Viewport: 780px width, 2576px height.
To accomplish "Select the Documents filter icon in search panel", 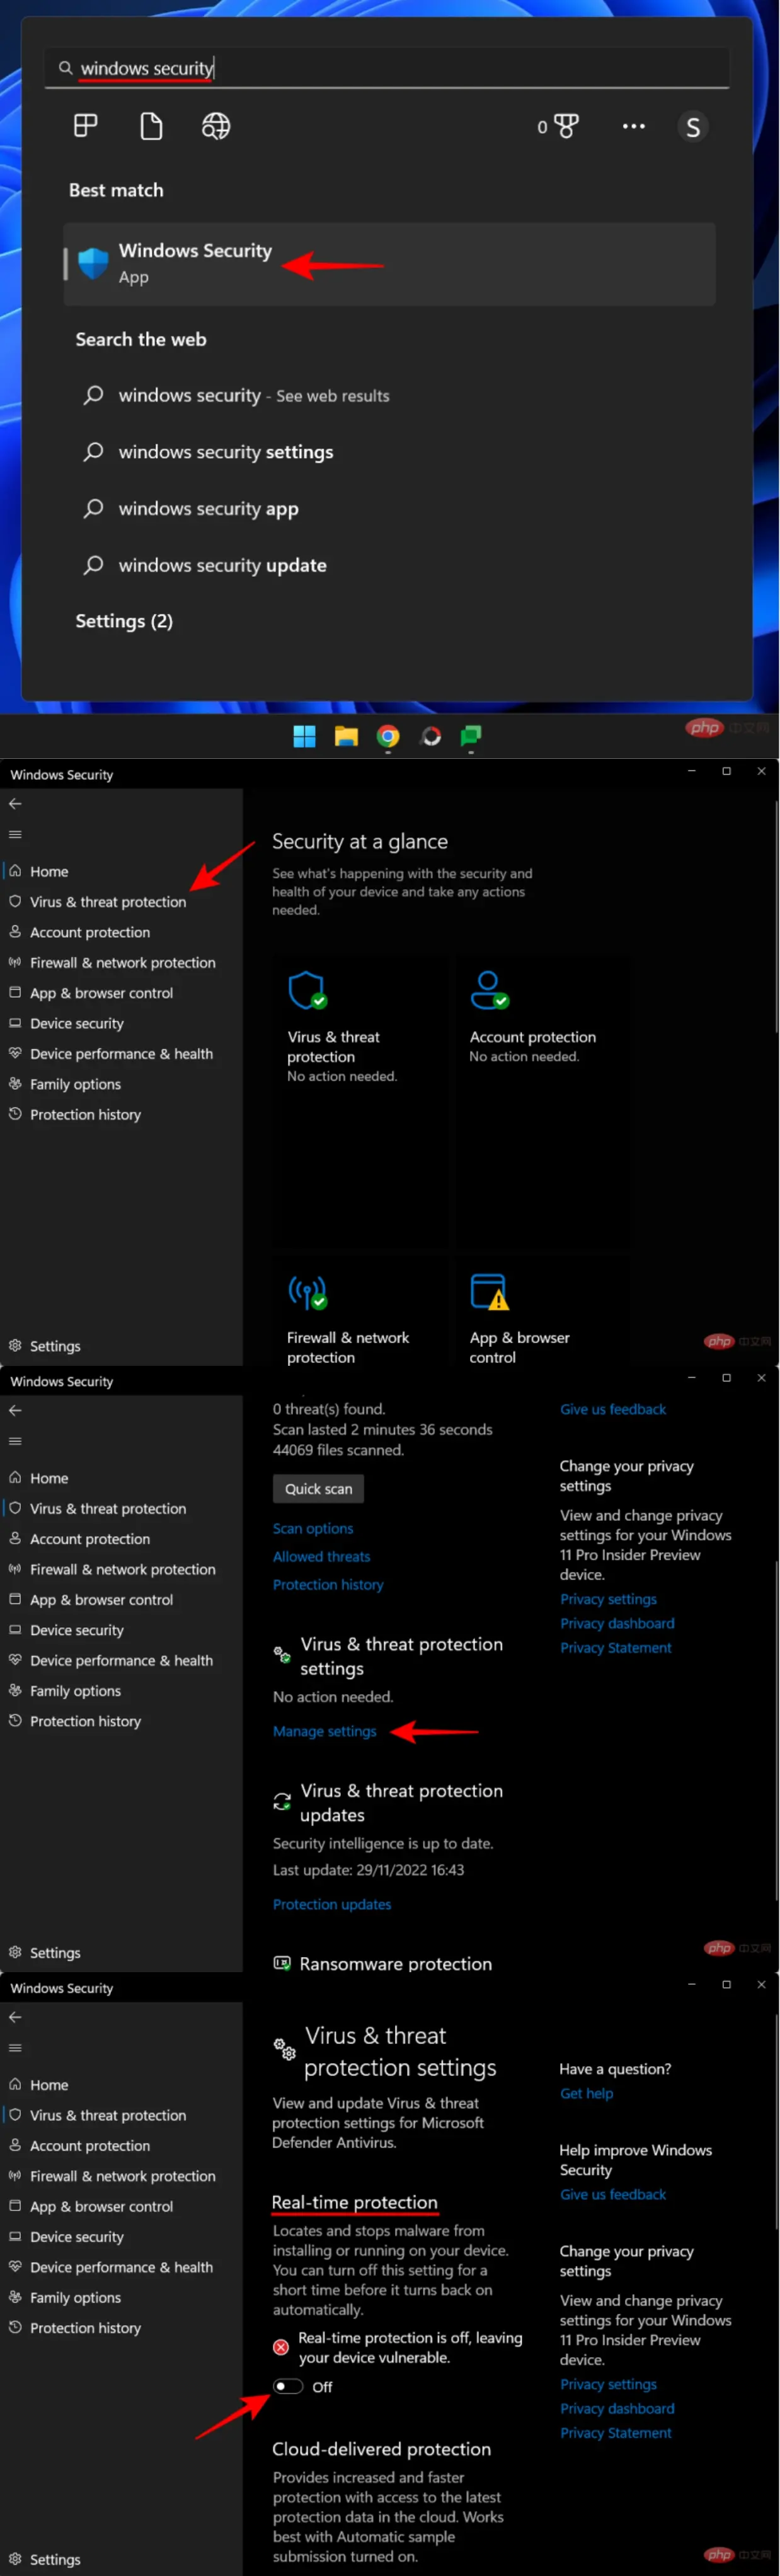I will 151,126.
